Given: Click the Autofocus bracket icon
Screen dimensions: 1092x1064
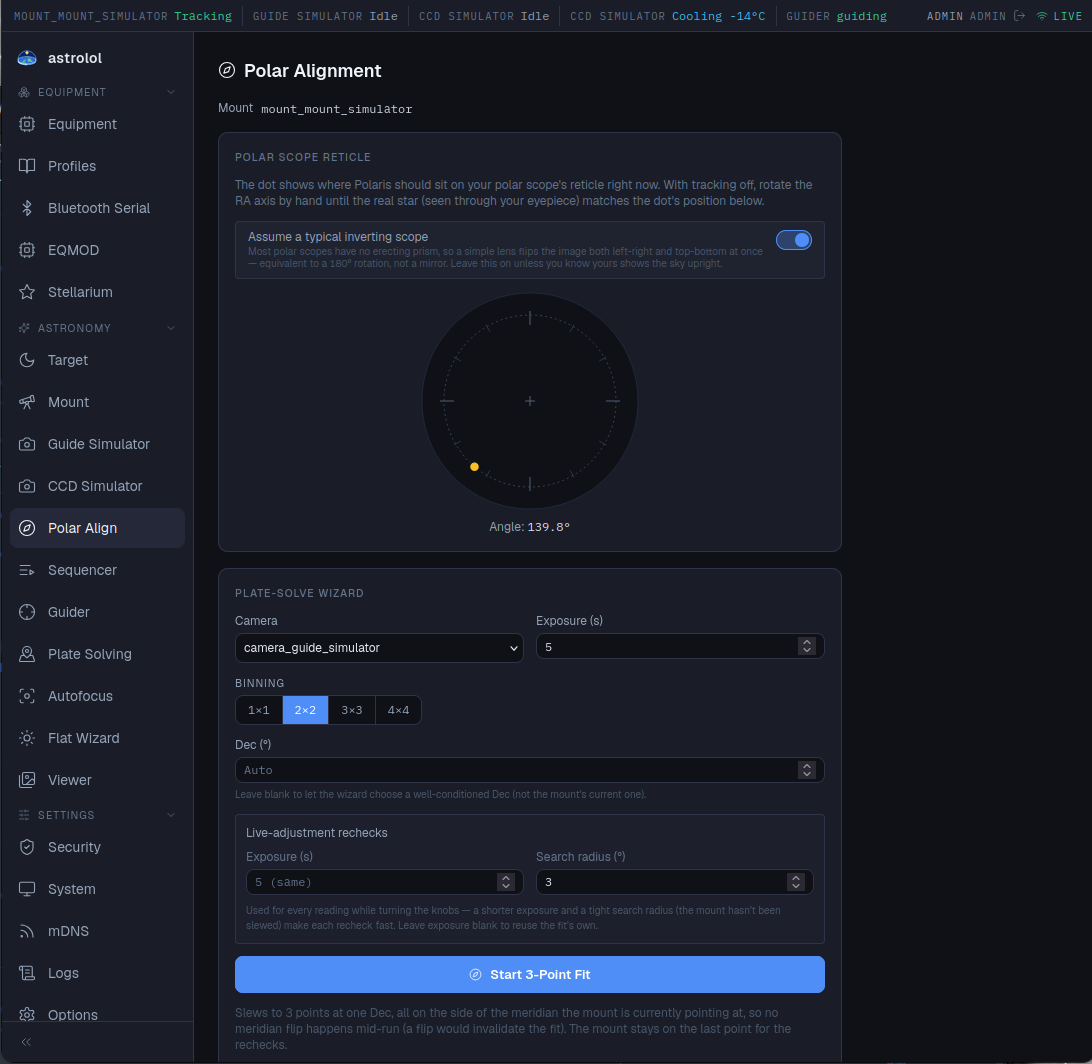Looking at the screenshot, I should click(27, 696).
